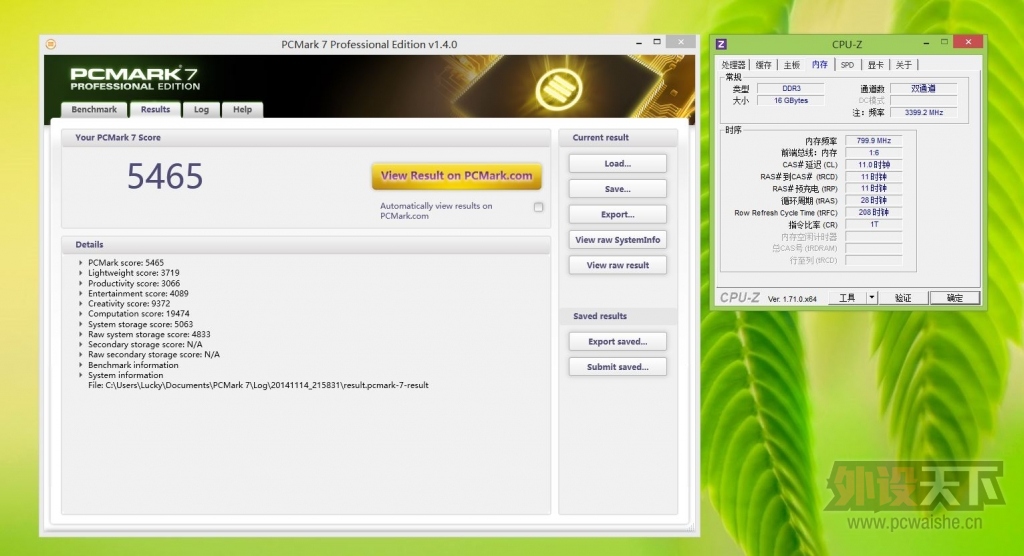Expand the Computation score: 19474 row

81,314
